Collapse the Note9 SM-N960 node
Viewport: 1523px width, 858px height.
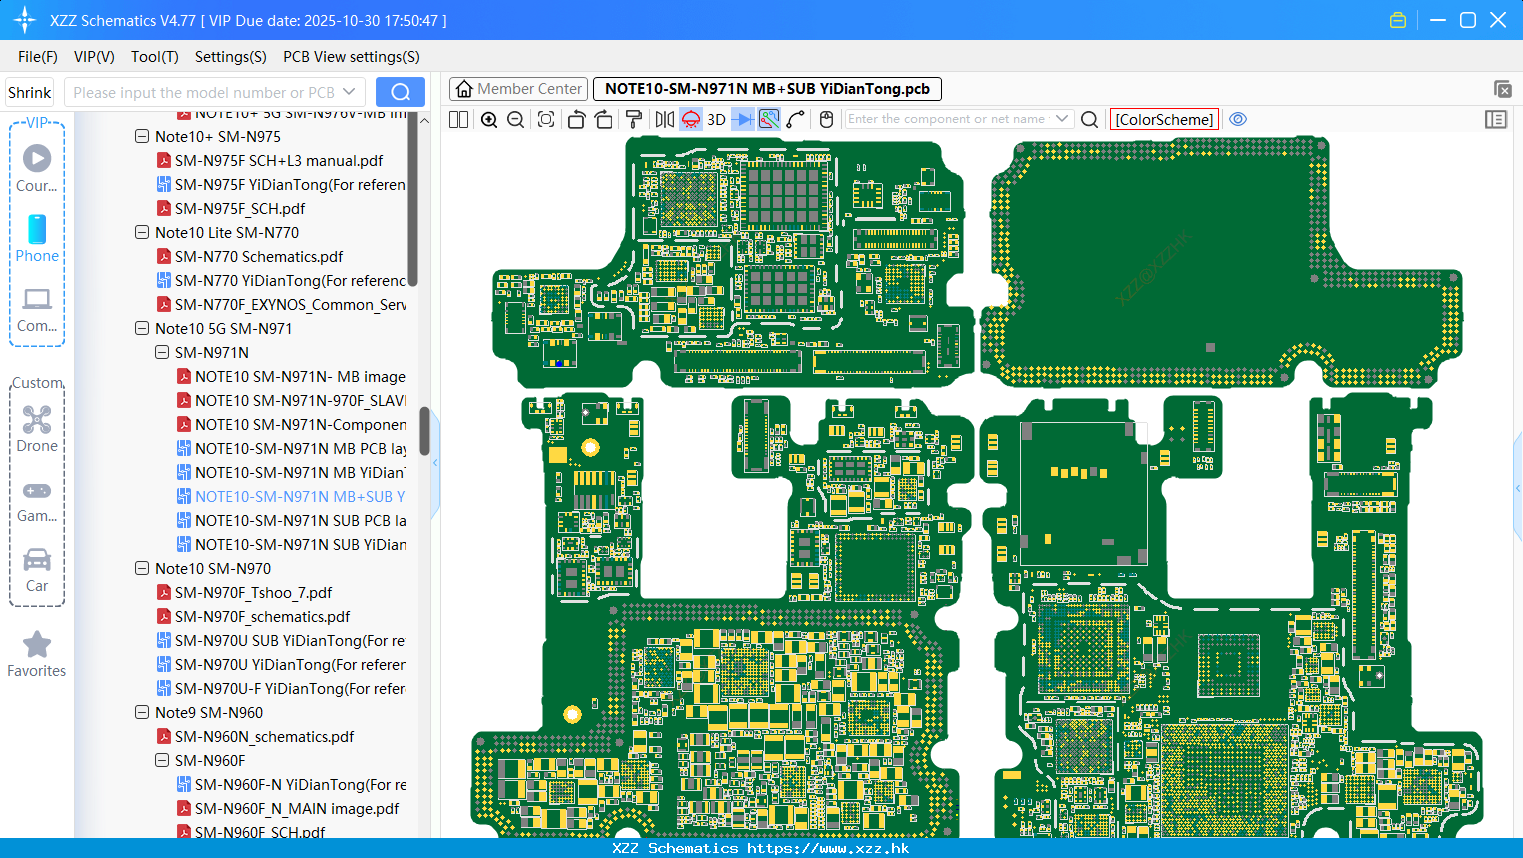coord(142,712)
